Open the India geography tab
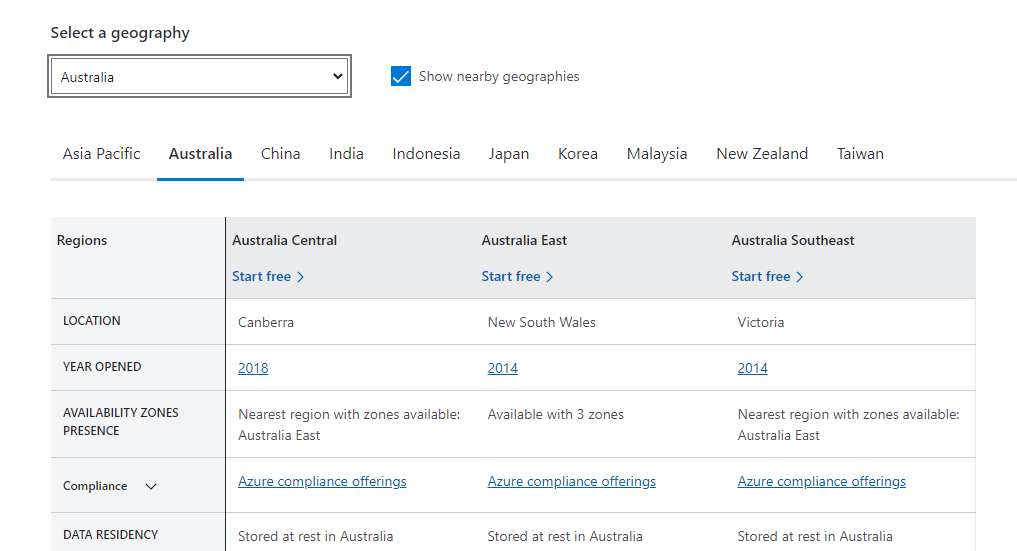Image resolution: width=1017 pixels, height=551 pixels. [x=346, y=154]
